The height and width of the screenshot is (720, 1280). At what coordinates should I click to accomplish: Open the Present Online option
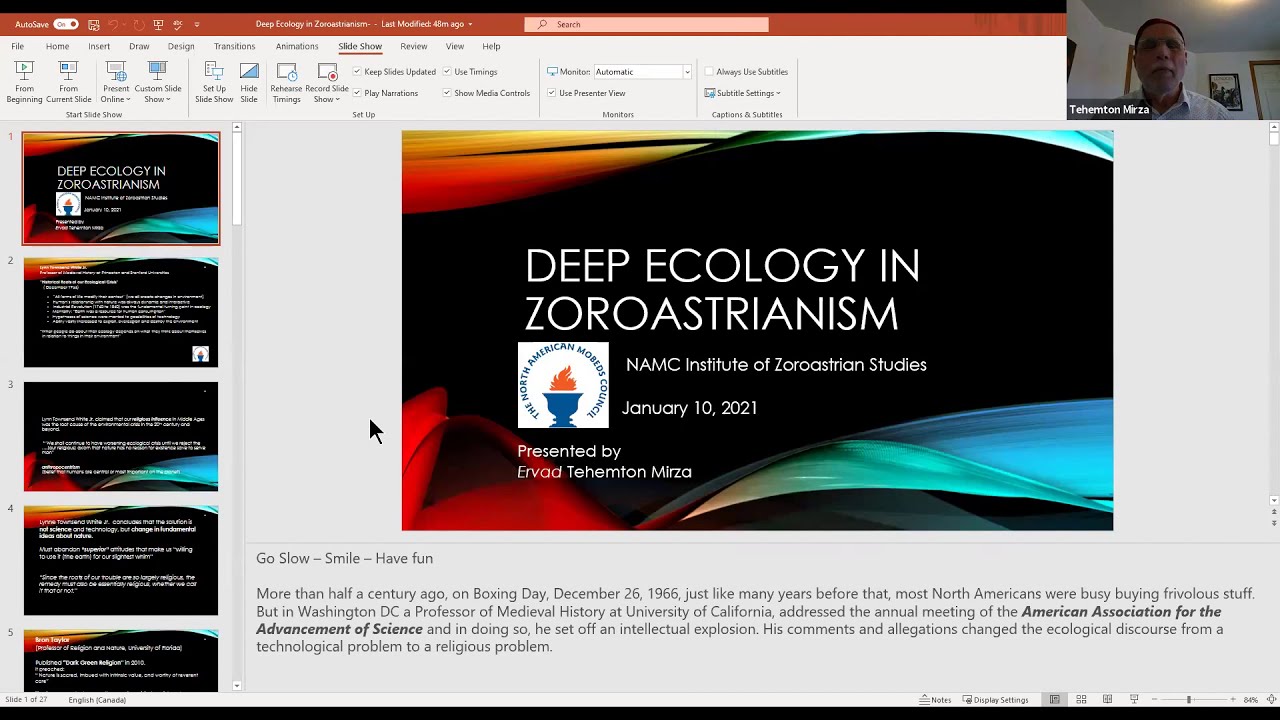pos(116,81)
